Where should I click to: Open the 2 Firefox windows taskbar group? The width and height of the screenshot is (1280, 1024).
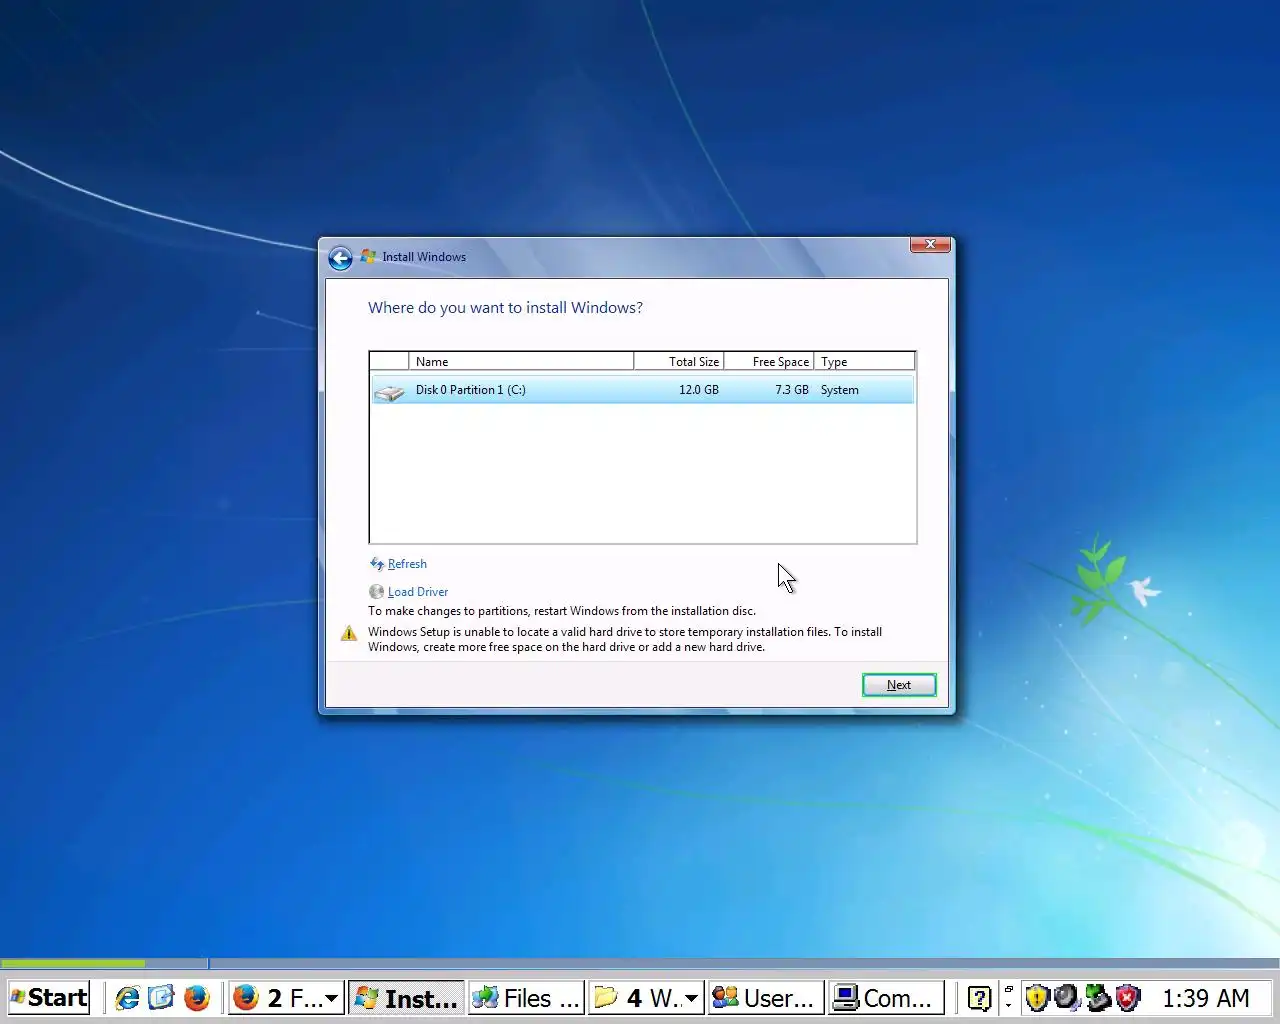coord(287,997)
